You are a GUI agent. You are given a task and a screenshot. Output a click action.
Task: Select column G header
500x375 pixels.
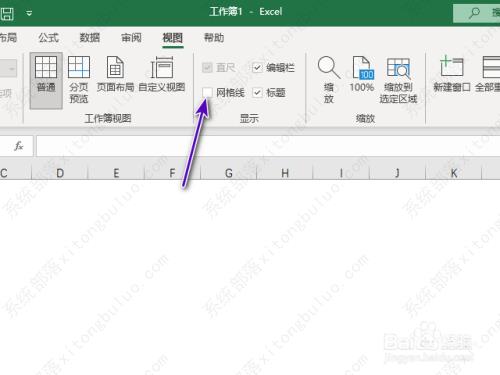229,173
